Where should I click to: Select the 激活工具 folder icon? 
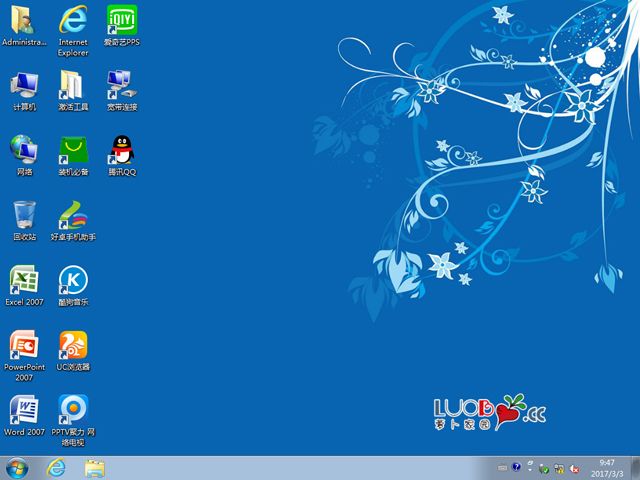(72, 85)
